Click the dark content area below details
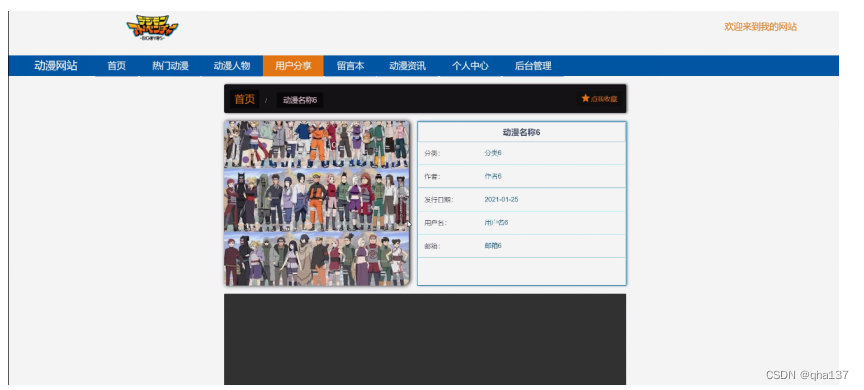This screenshot has height=390, width=864. (425, 339)
